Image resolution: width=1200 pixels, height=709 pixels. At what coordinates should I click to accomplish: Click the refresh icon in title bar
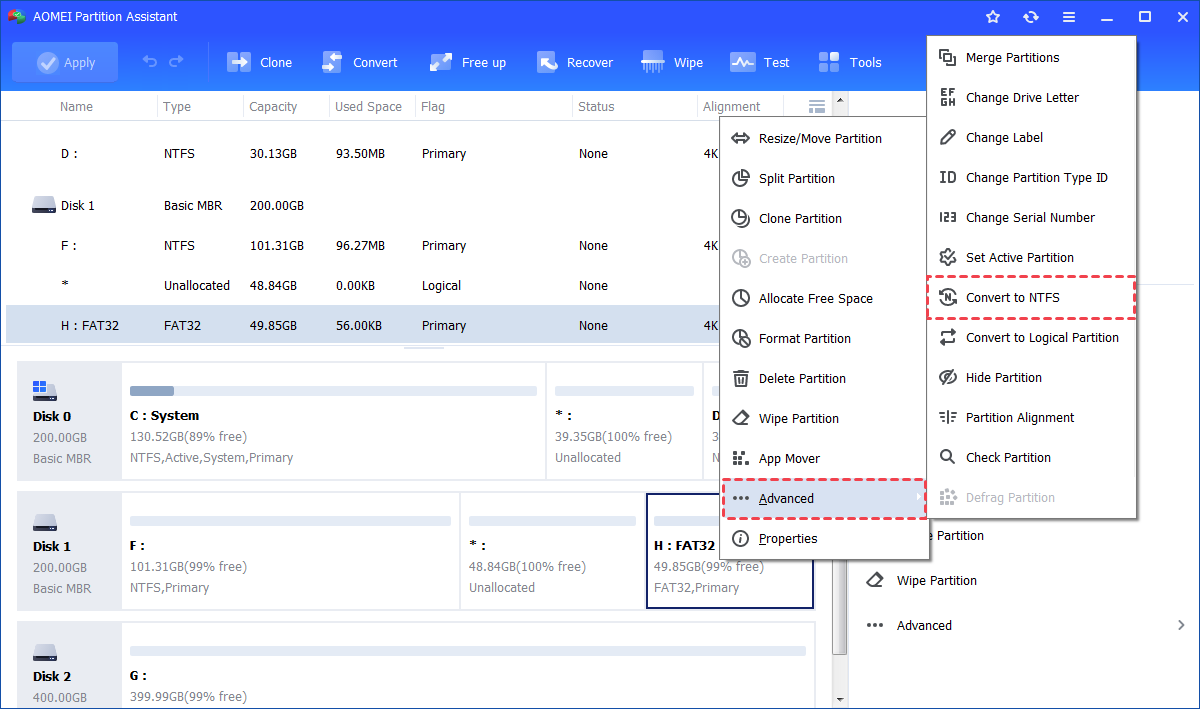(x=1031, y=17)
